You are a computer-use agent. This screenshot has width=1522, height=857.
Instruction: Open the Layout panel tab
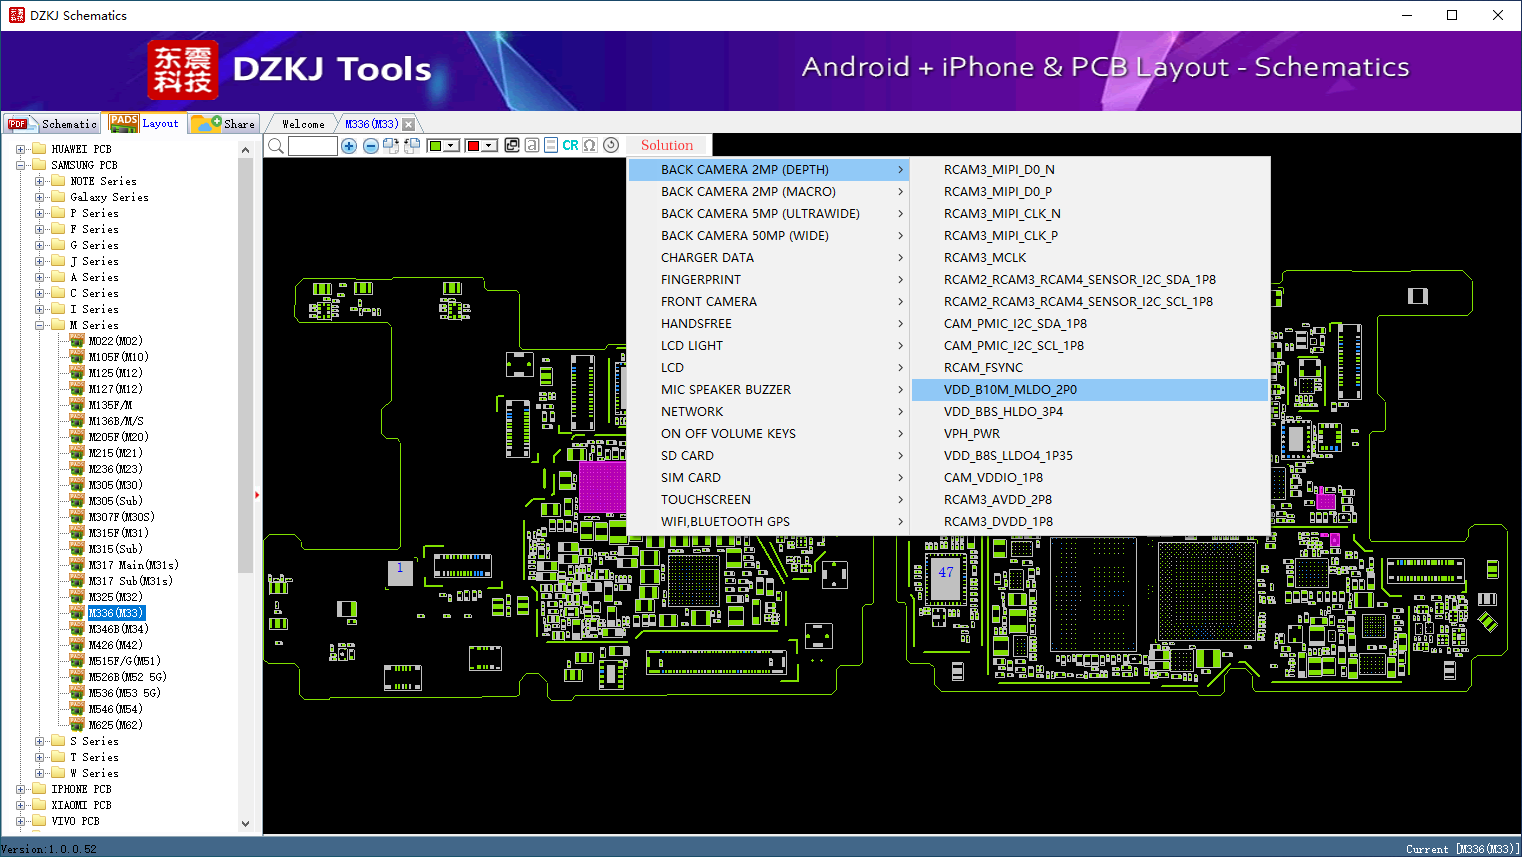pyautogui.click(x=146, y=123)
